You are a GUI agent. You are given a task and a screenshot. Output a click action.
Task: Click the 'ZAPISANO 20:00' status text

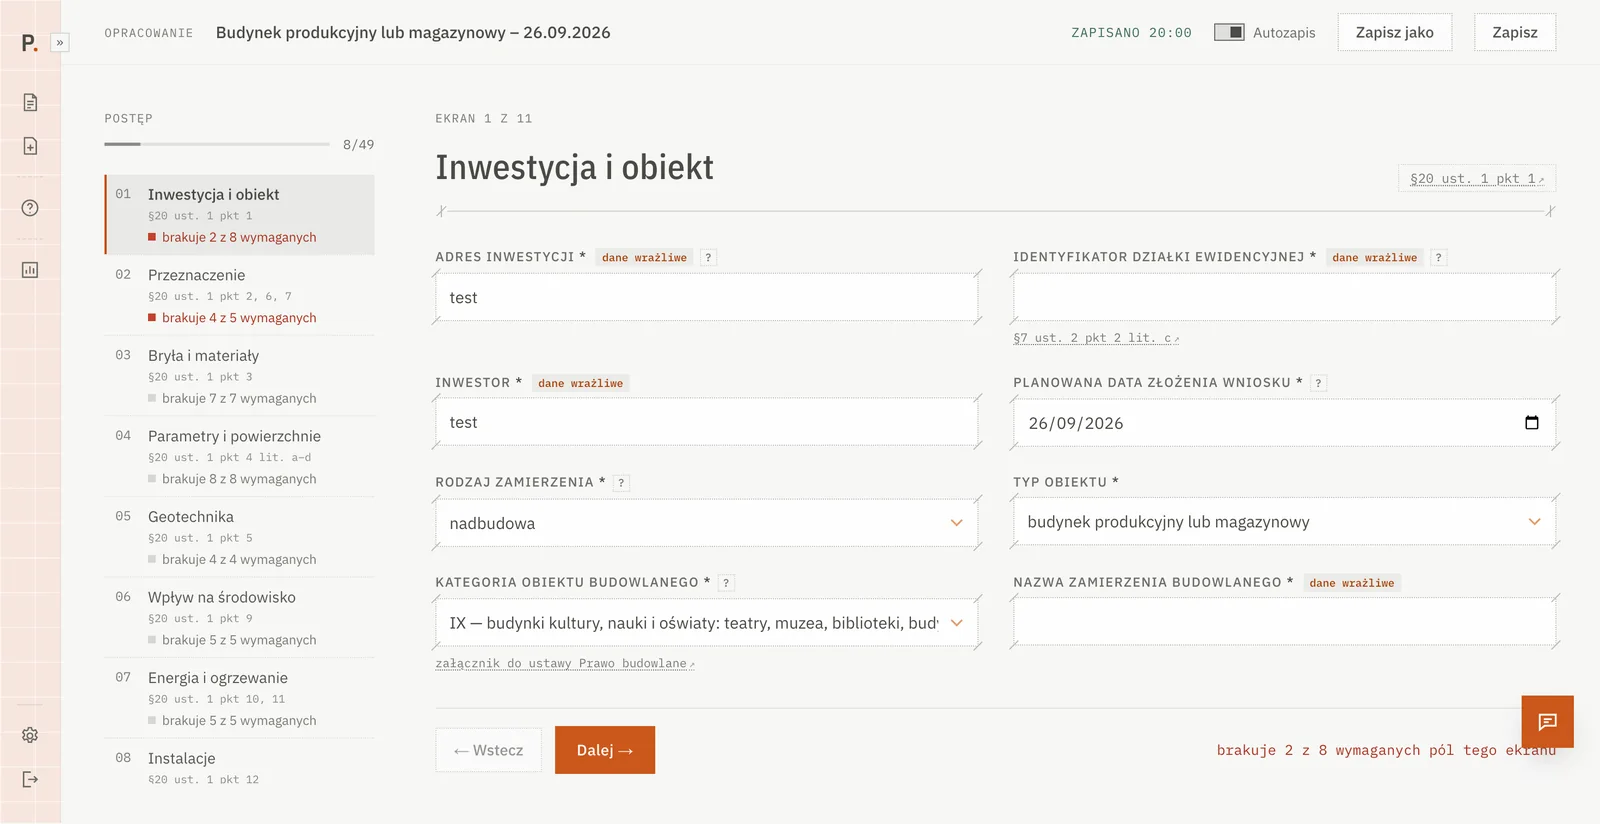point(1131,33)
